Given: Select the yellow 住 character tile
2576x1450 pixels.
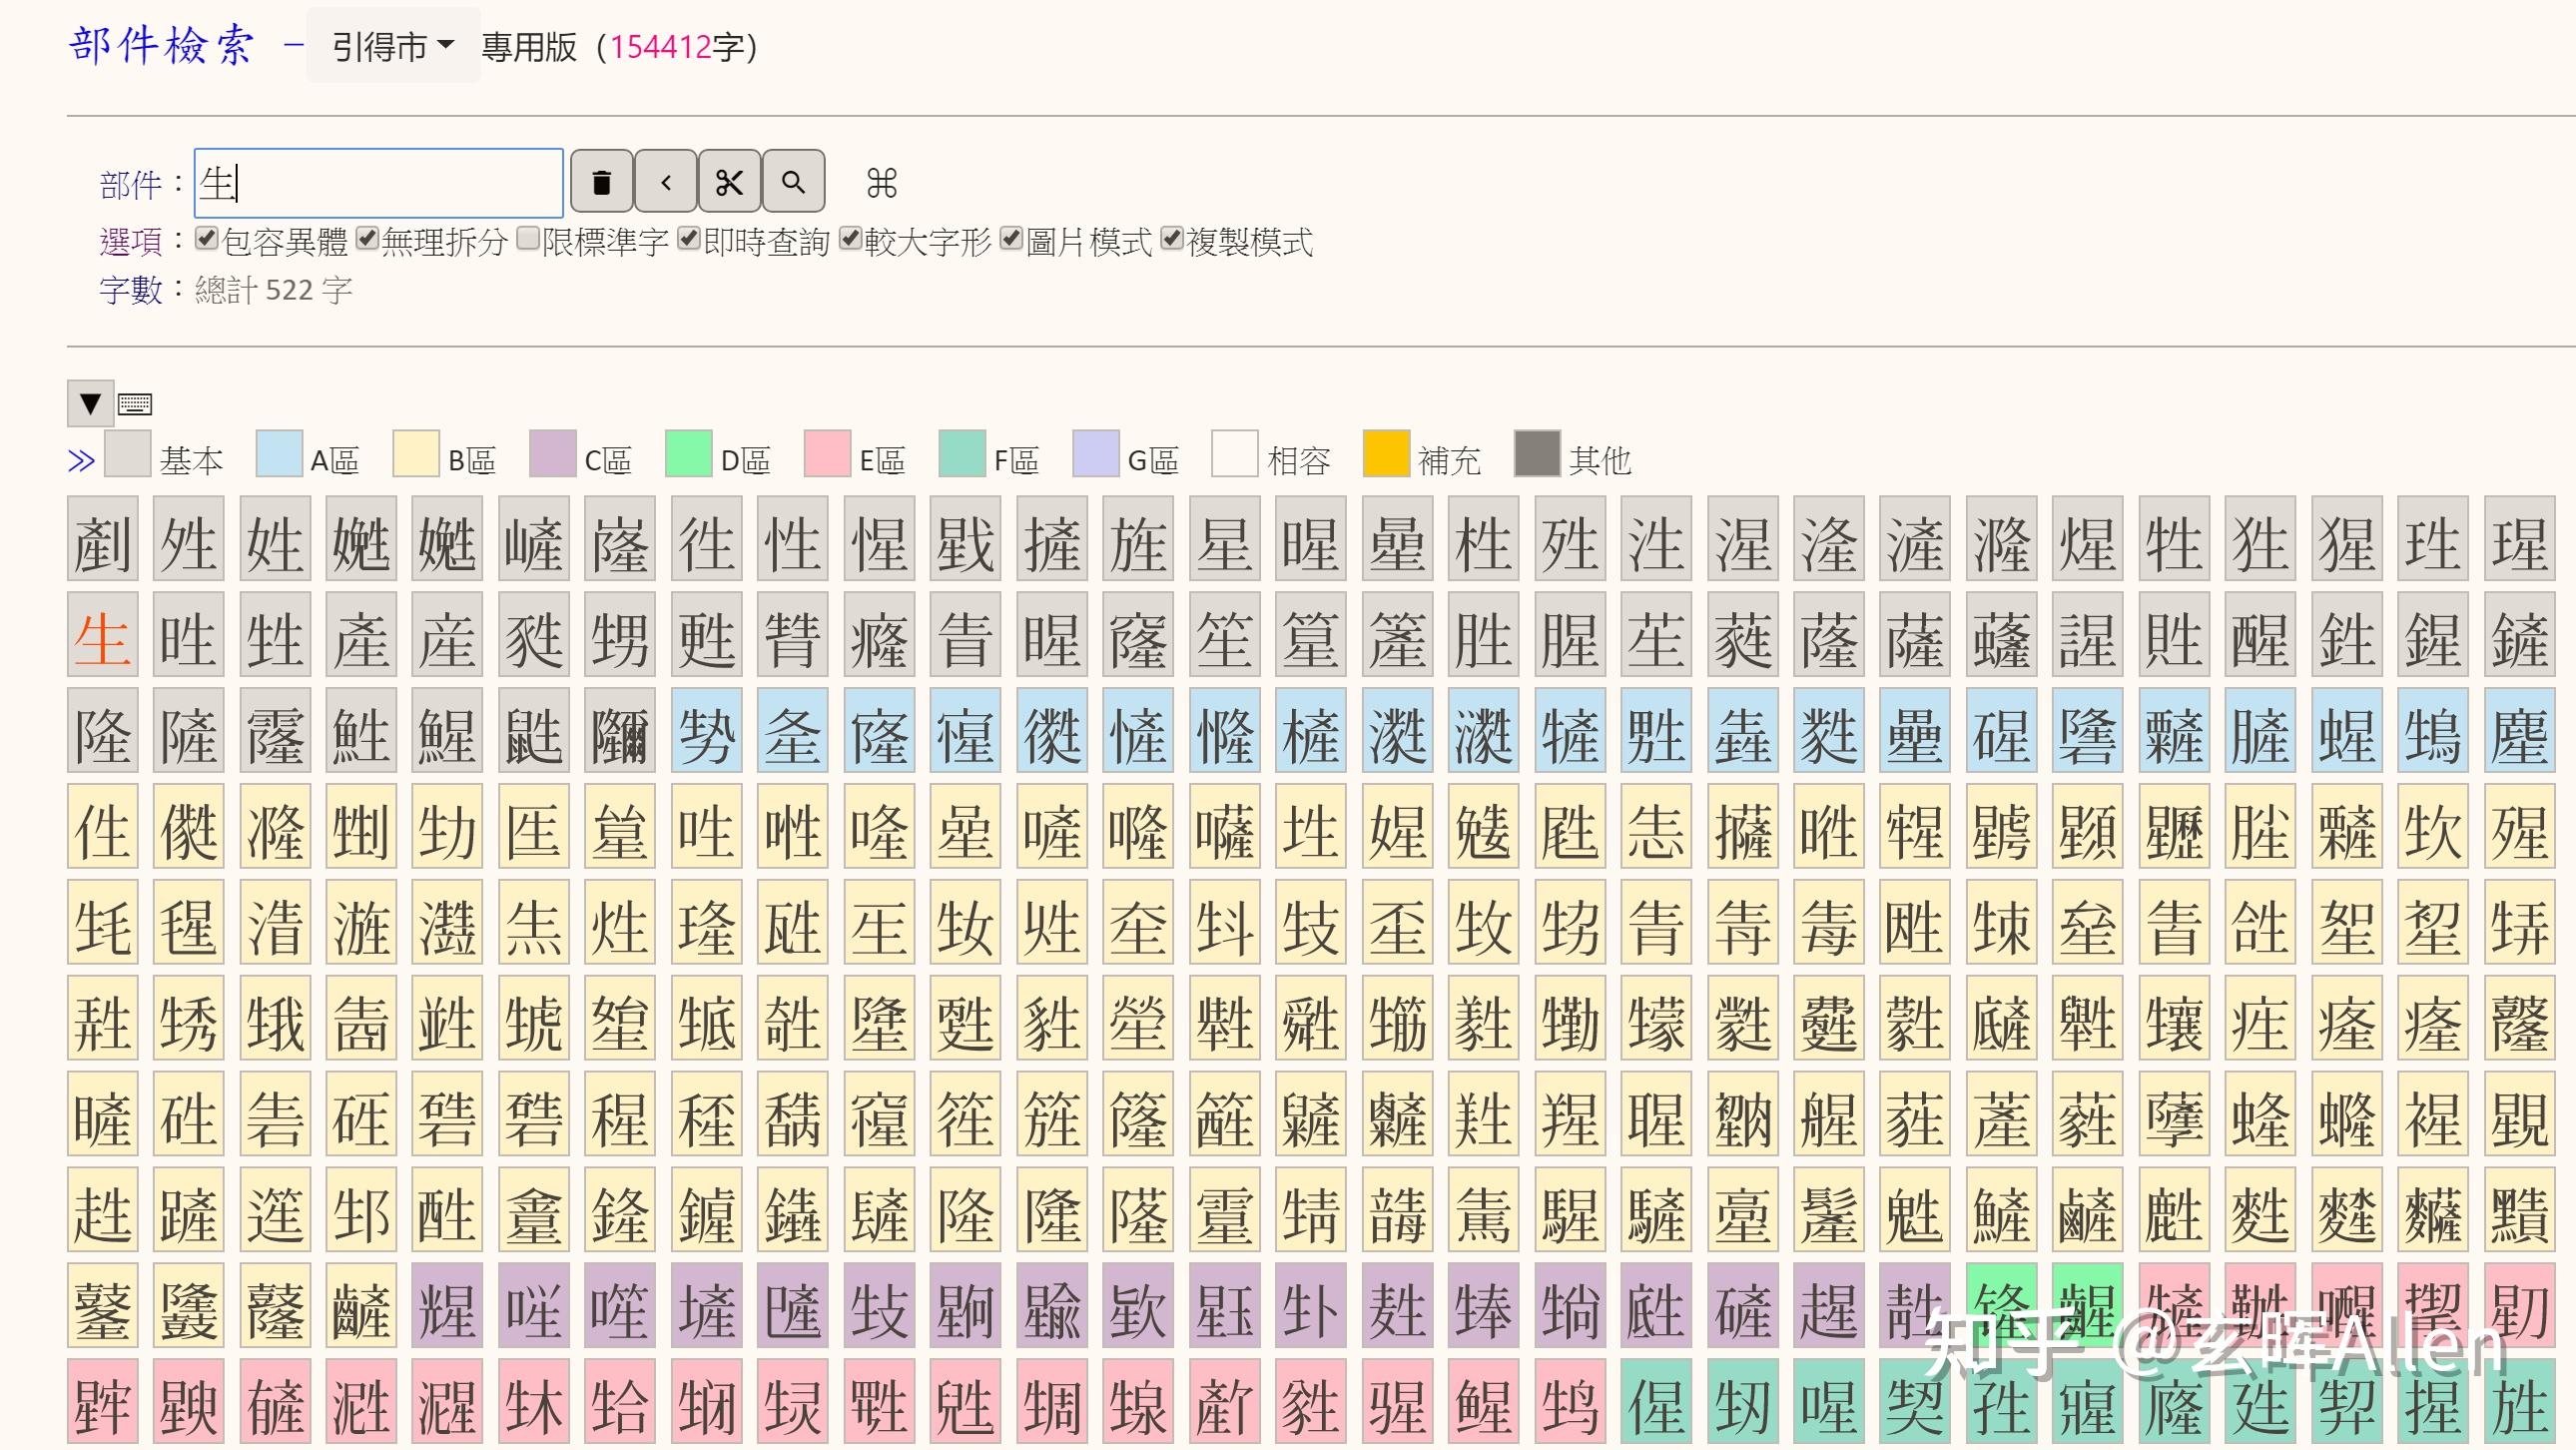Looking at the screenshot, I should tap(103, 827).
